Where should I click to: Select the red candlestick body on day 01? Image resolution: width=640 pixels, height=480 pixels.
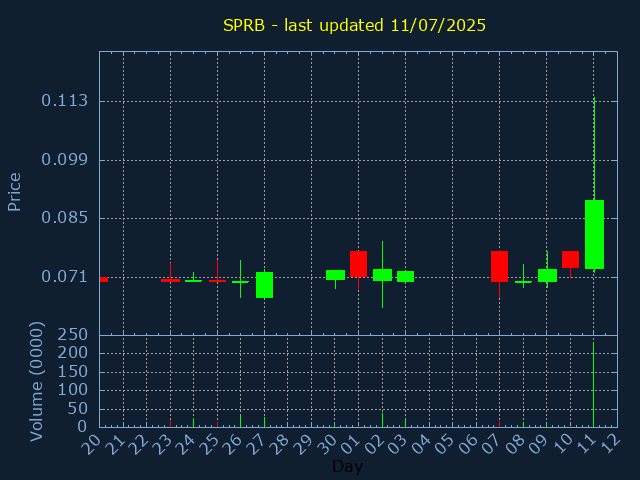coord(358,264)
